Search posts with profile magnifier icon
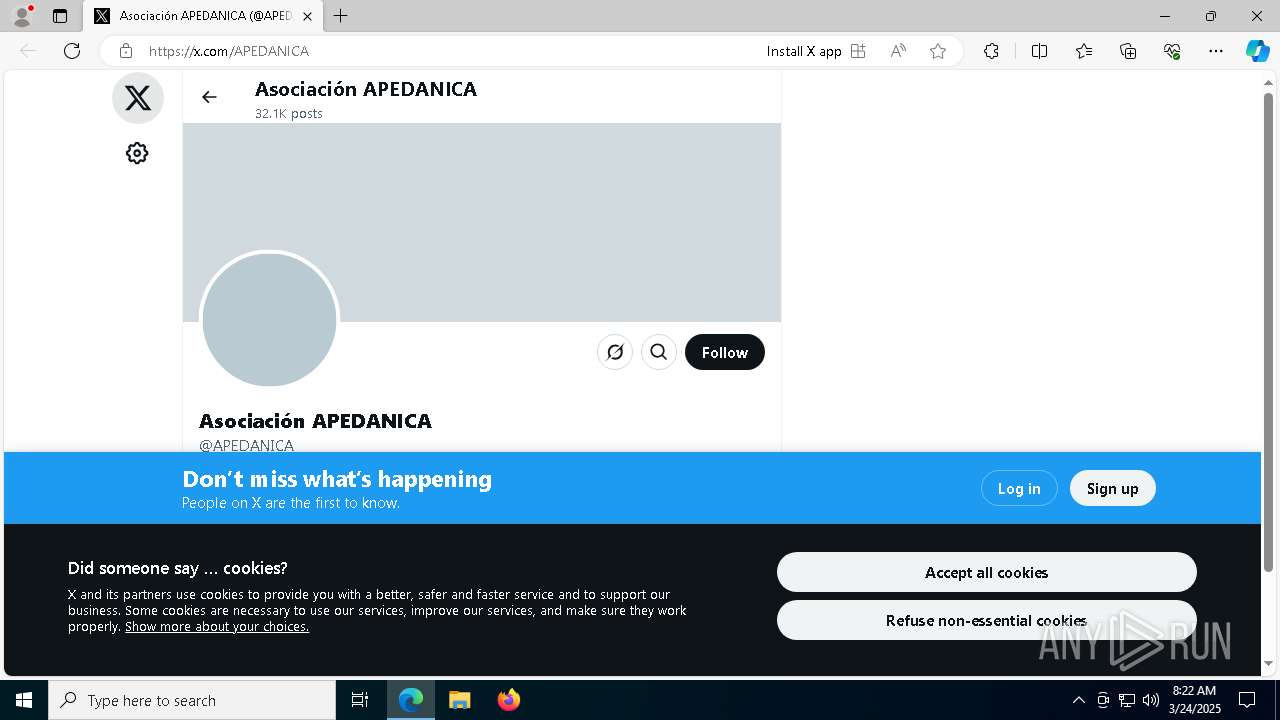1280x720 pixels. pos(659,352)
